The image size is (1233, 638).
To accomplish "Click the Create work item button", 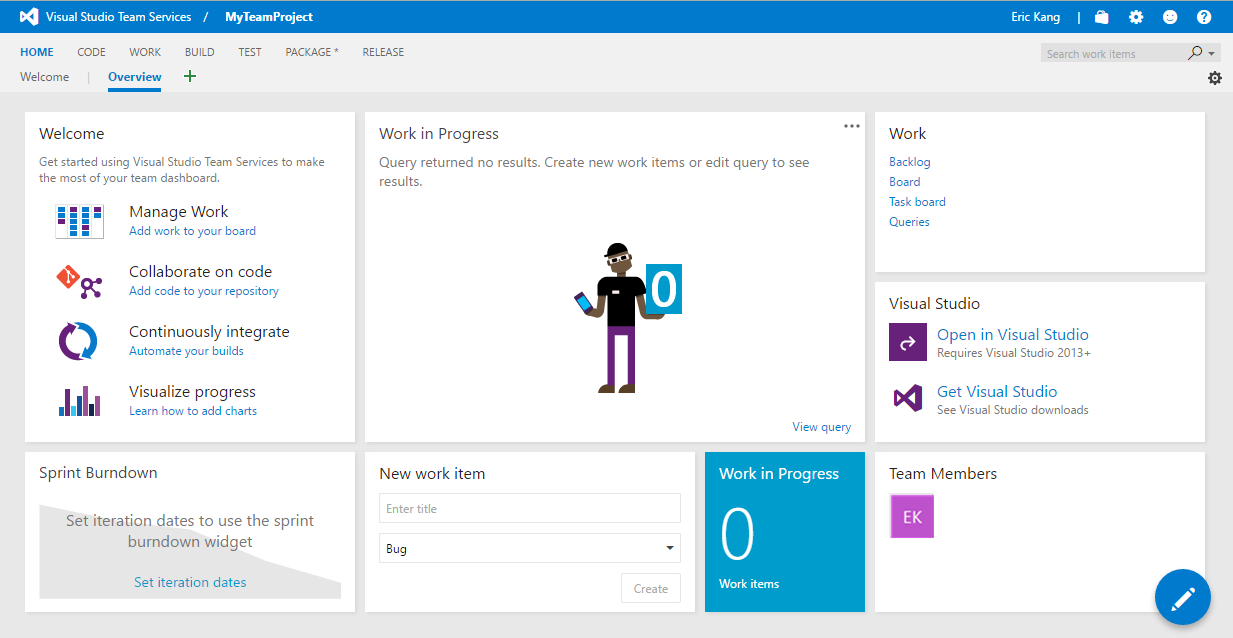I will click(x=651, y=588).
